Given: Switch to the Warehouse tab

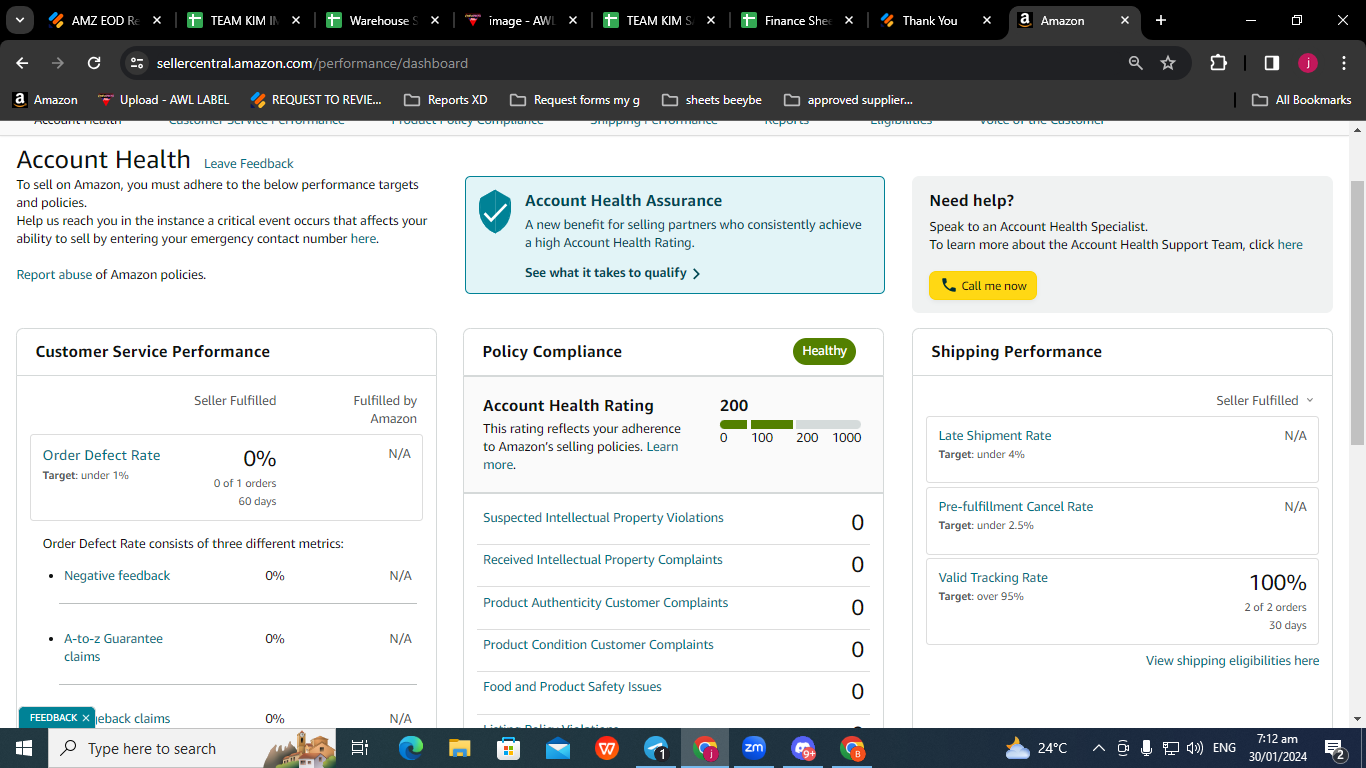Looking at the screenshot, I should (x=380, y=20).
